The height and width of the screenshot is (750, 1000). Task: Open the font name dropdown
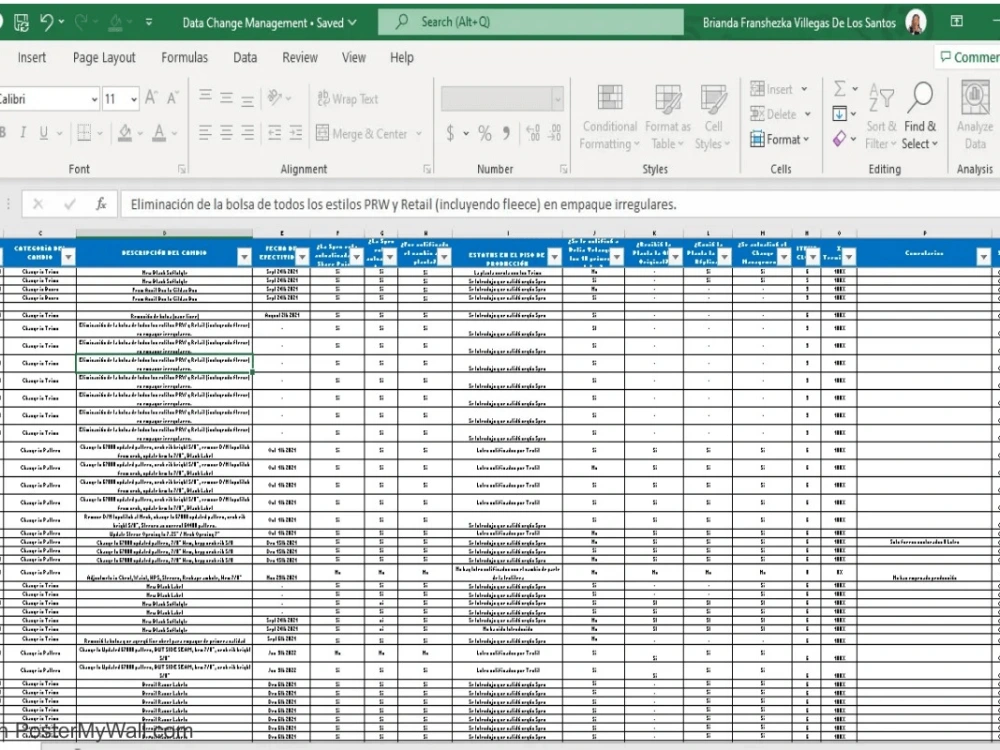click(x=94, y=99)
